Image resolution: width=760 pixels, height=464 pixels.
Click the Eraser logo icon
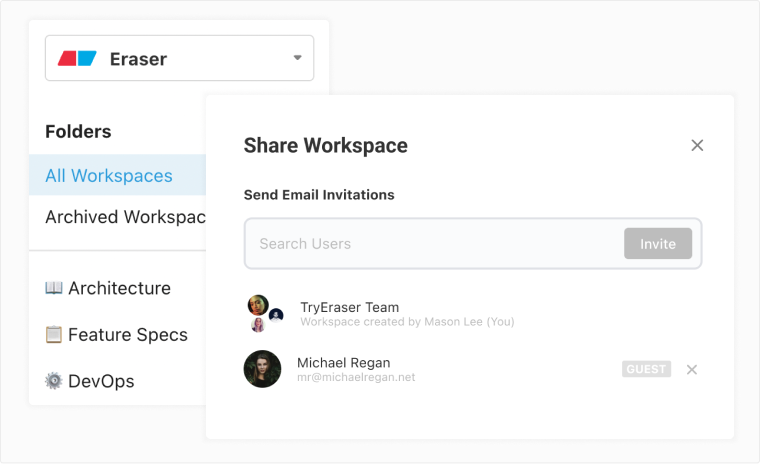77,59
